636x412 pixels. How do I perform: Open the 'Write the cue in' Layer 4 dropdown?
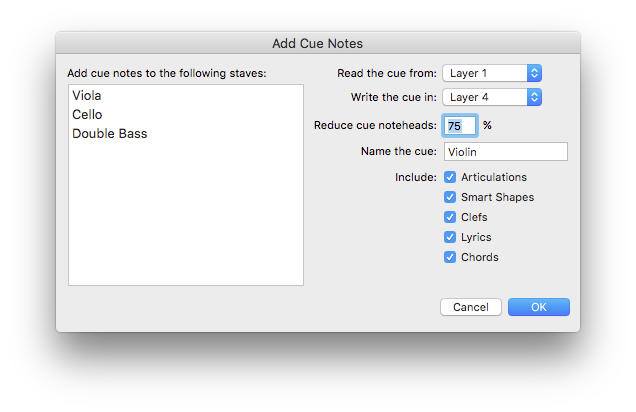tap(492, 97)
